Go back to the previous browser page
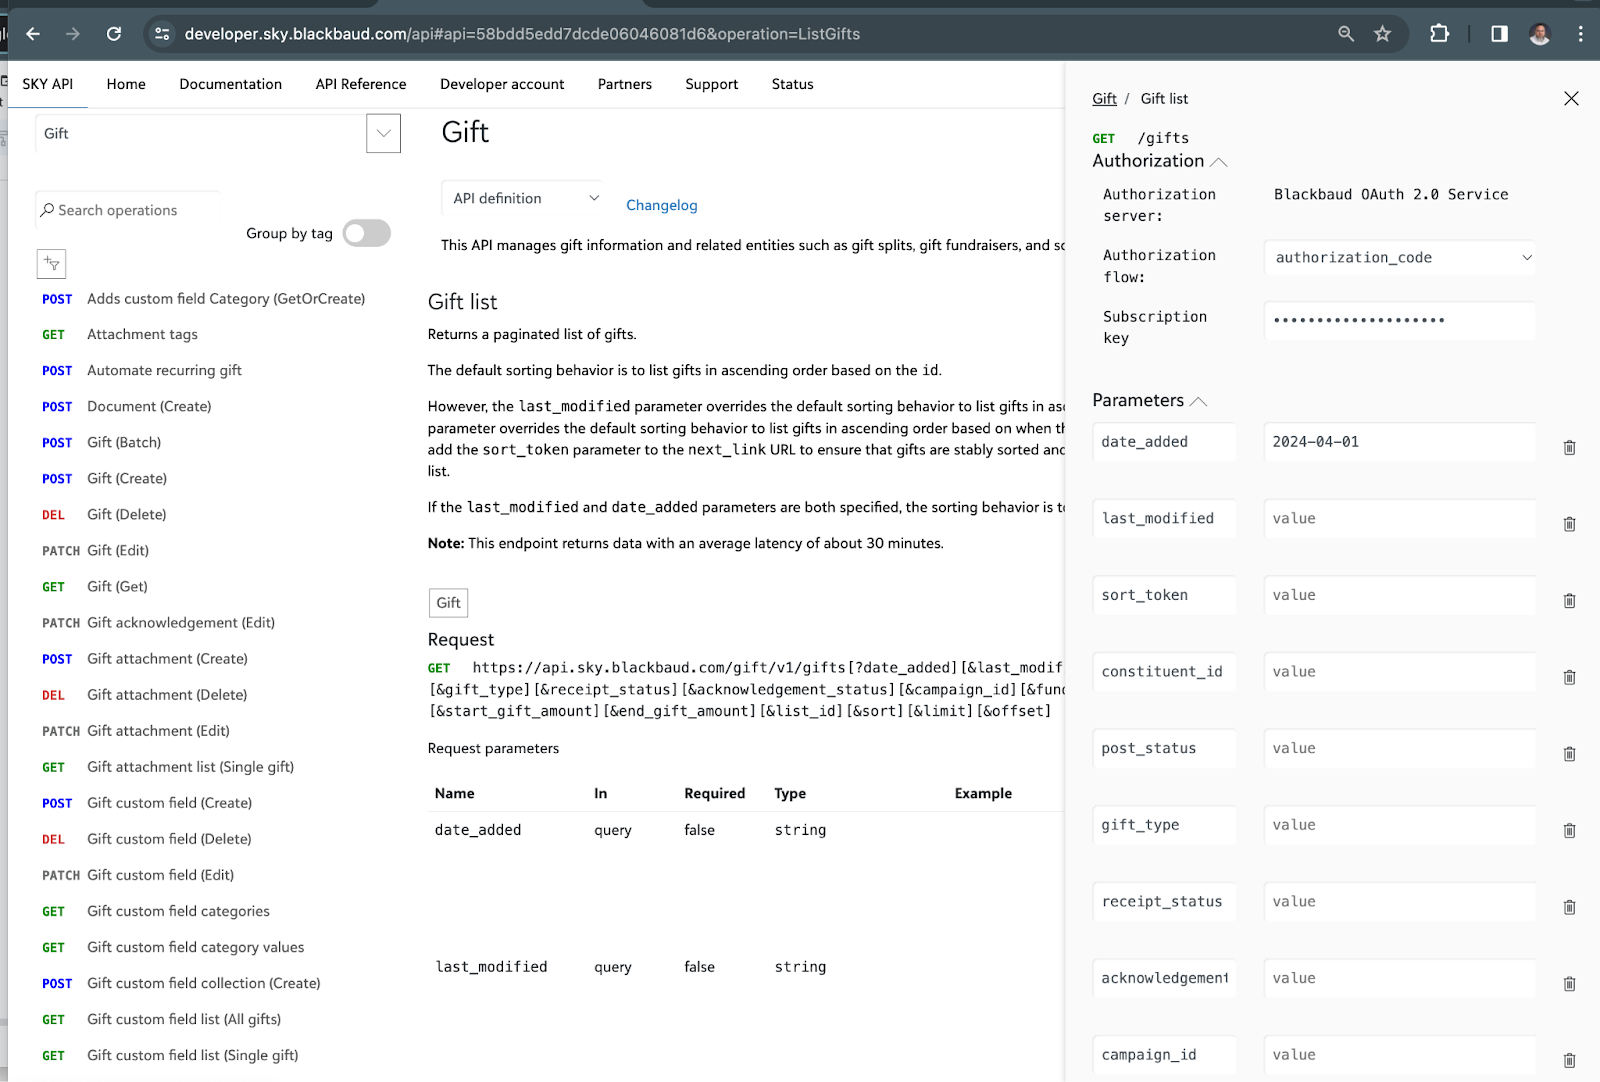 pos(33,34)
